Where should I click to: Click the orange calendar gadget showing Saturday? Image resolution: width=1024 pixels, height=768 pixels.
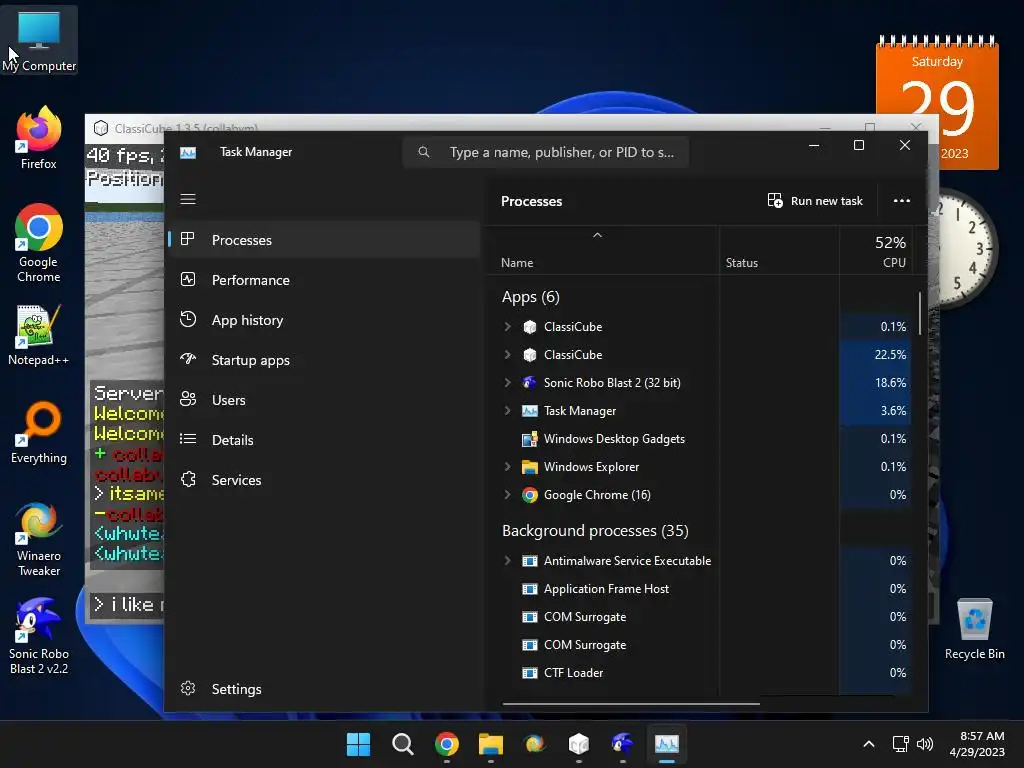(936, 103)
